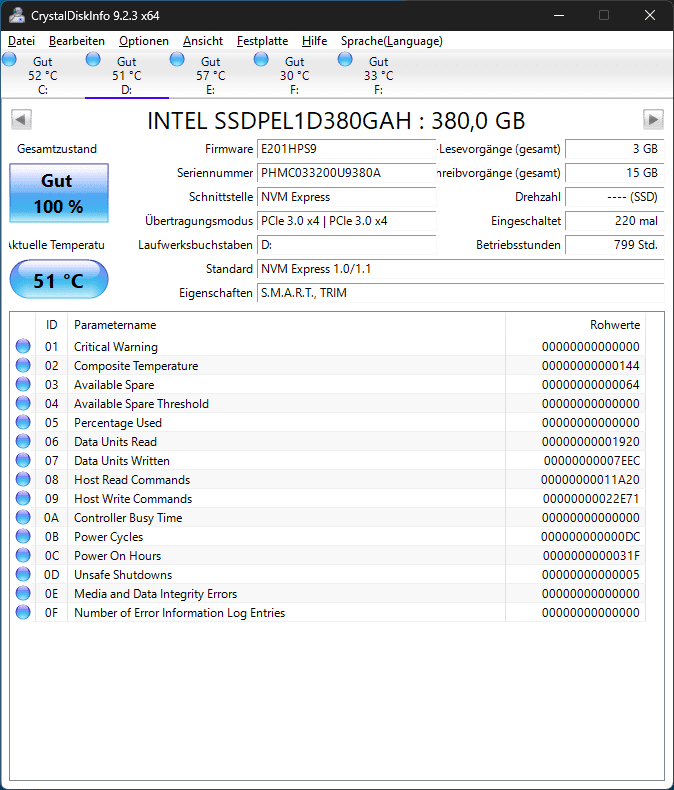Click the Drehzahl value ---- (SSD)
The width and height of the screenshot is (674, 790).
tap(615, 197)
